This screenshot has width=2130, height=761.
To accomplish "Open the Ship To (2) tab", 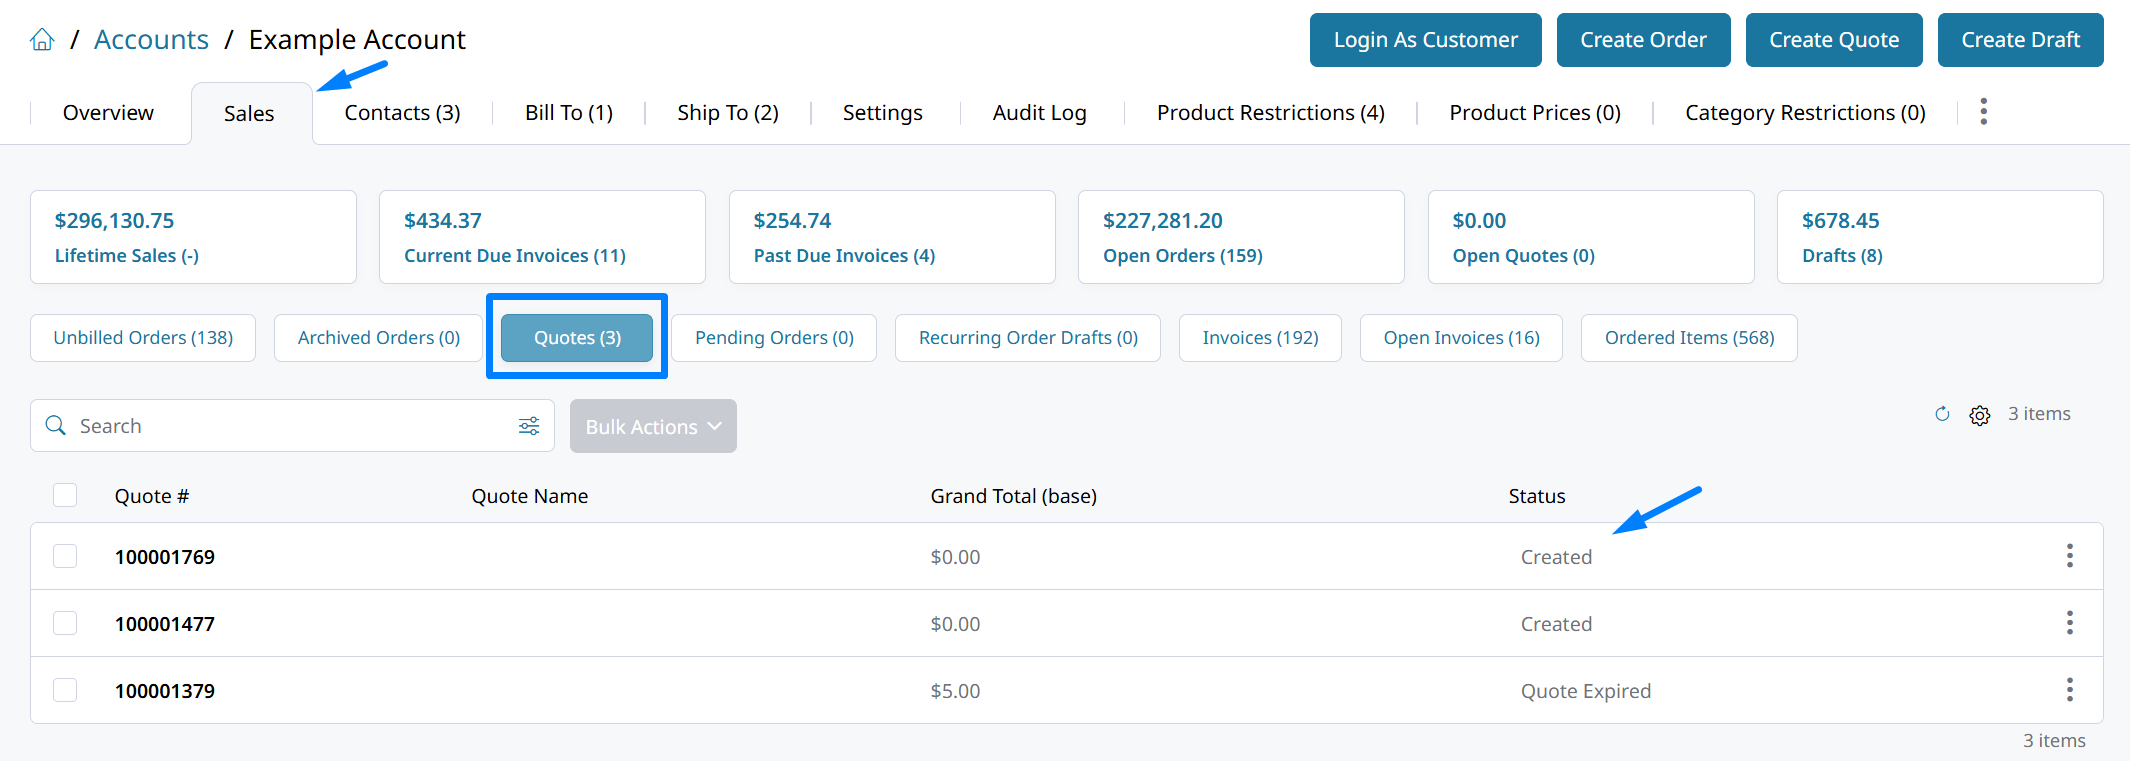I will click(728, 113).
